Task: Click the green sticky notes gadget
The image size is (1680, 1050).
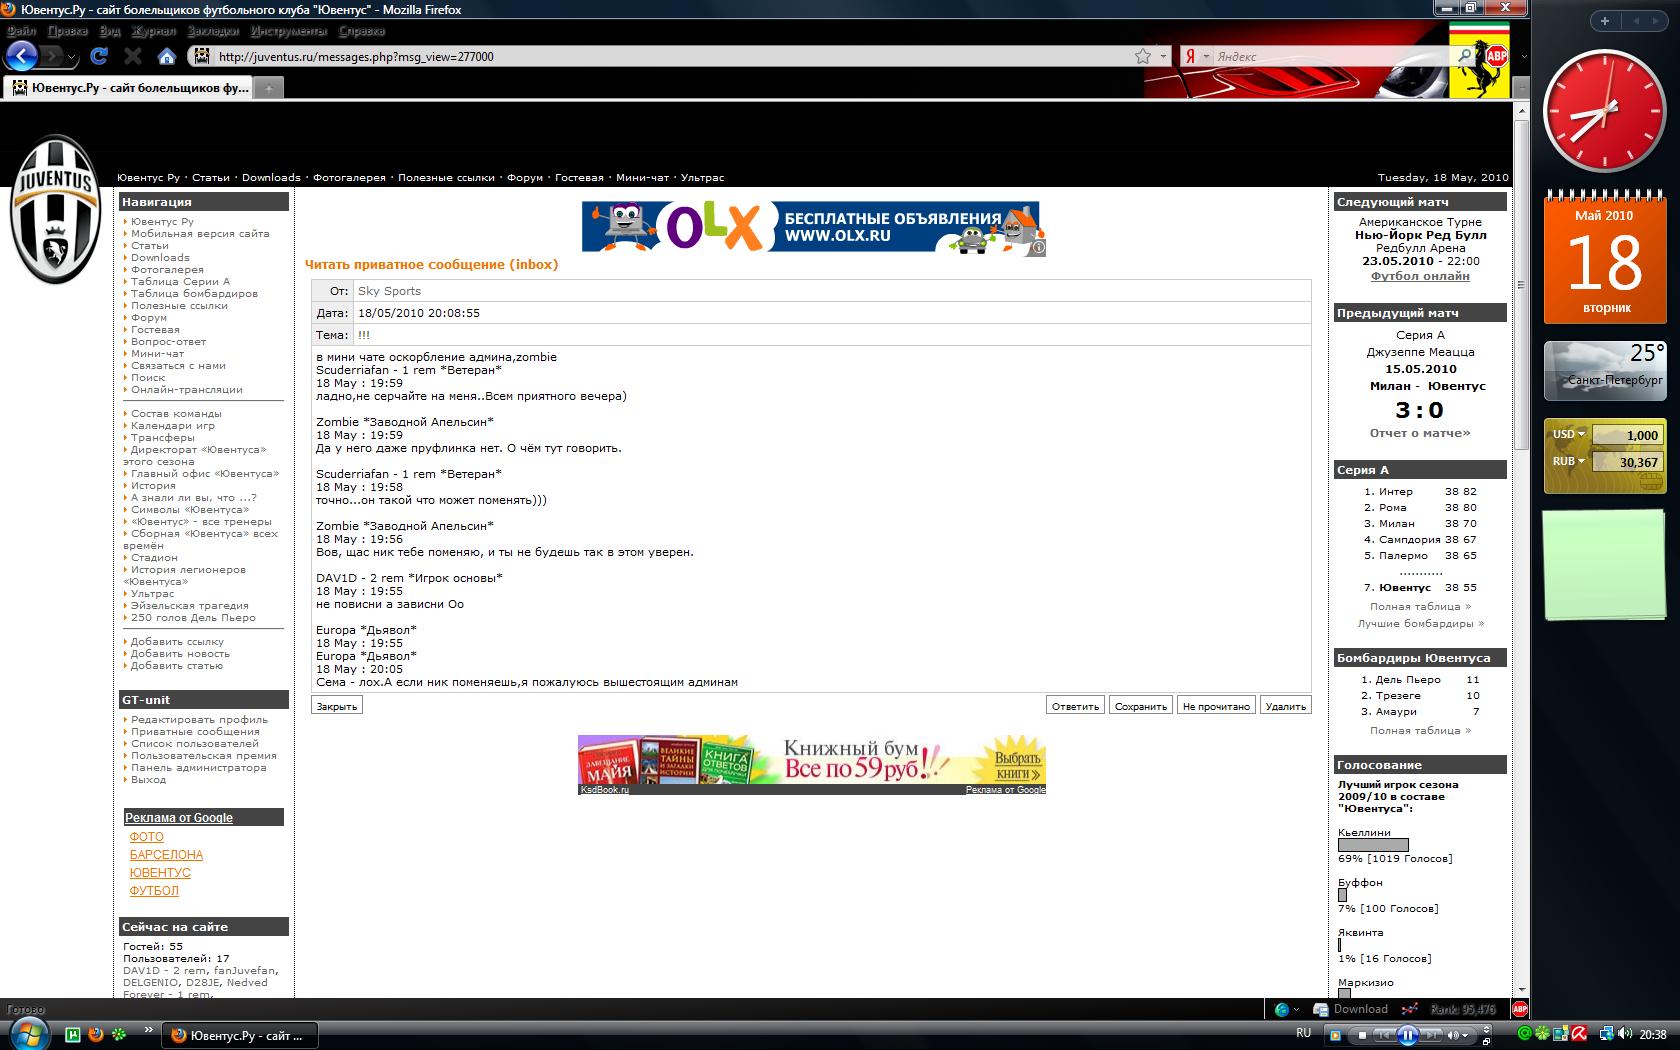Action: (x=1604, y=565)
